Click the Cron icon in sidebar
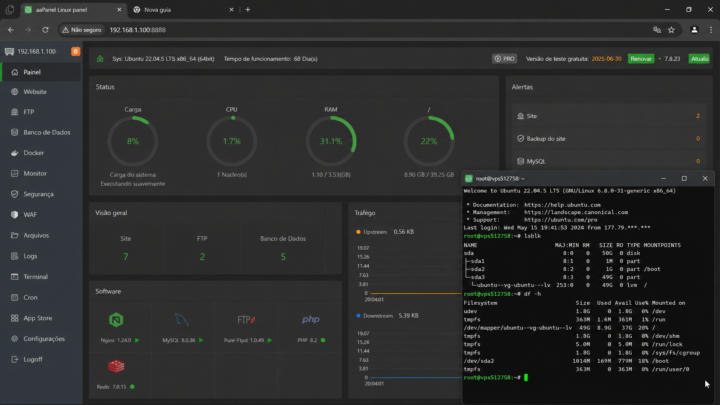720x405 pixels. pos(15,298)
